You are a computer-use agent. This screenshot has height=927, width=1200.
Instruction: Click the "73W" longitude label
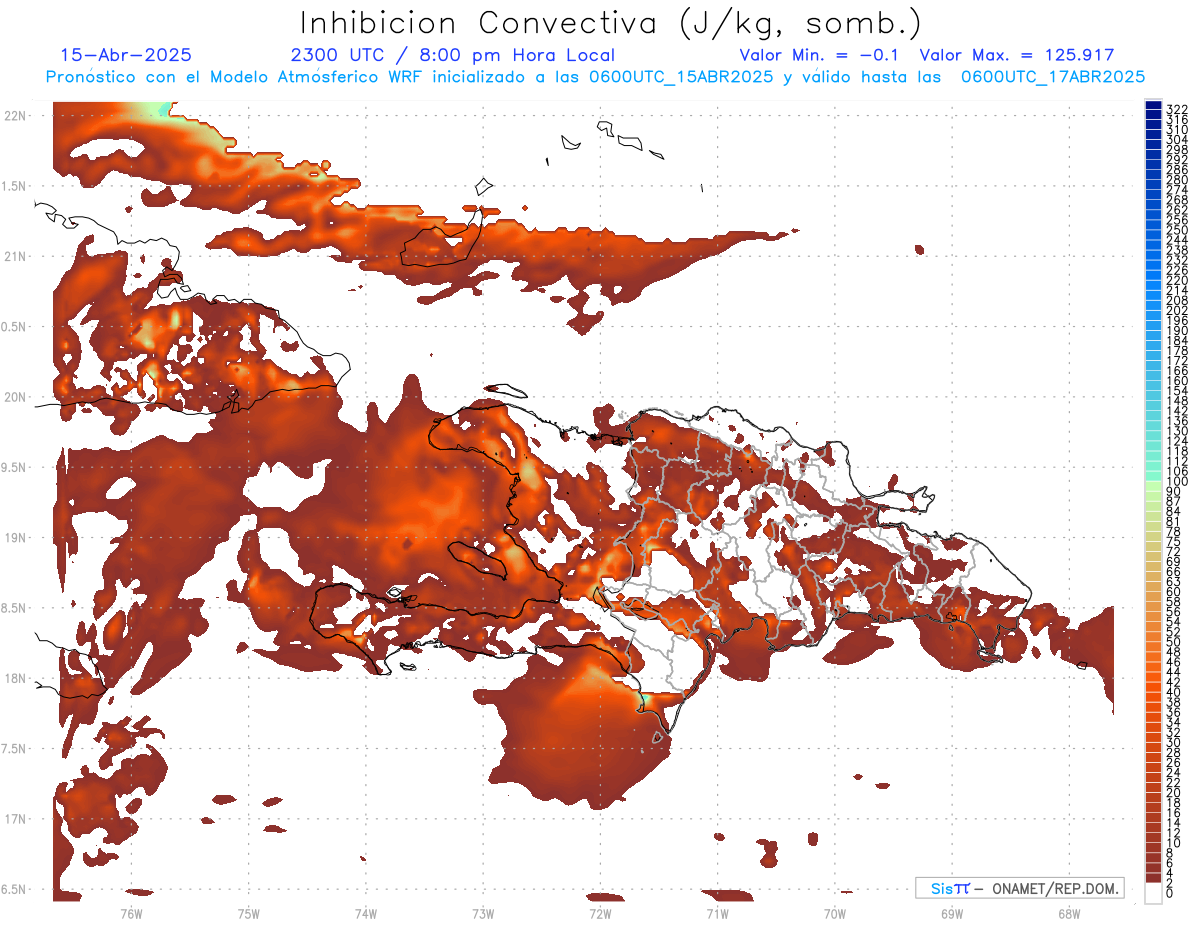[x=483, y=913]
